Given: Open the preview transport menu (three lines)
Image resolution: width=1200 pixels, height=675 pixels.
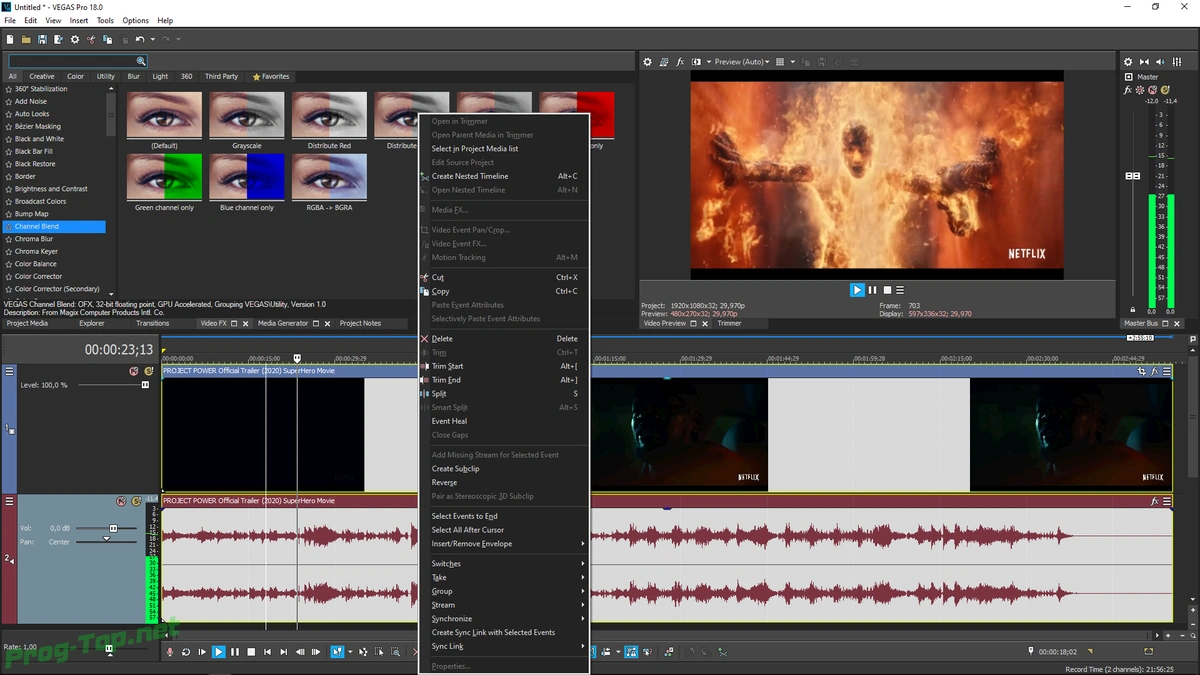Looking at the screenshot, I should 900,290.
